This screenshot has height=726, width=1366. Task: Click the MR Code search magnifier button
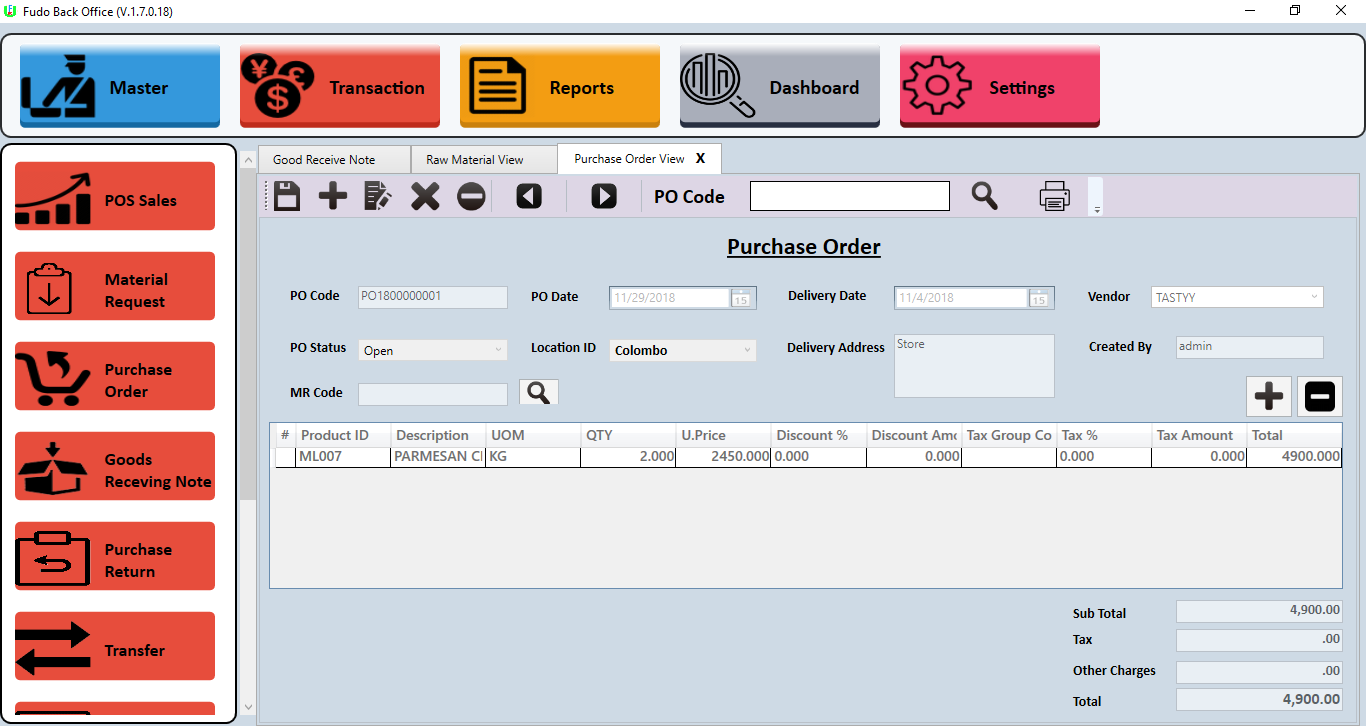click(539, 393)
